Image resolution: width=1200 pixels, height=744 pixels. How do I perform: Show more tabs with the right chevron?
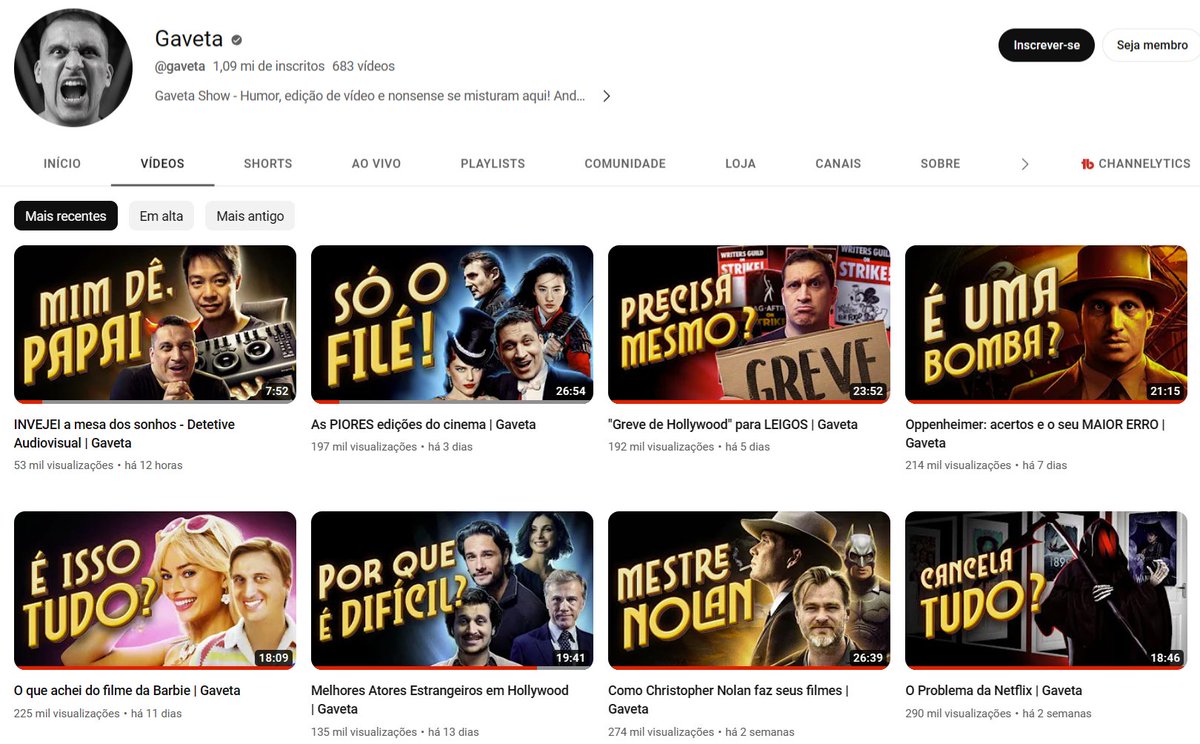coord(1024,164)
